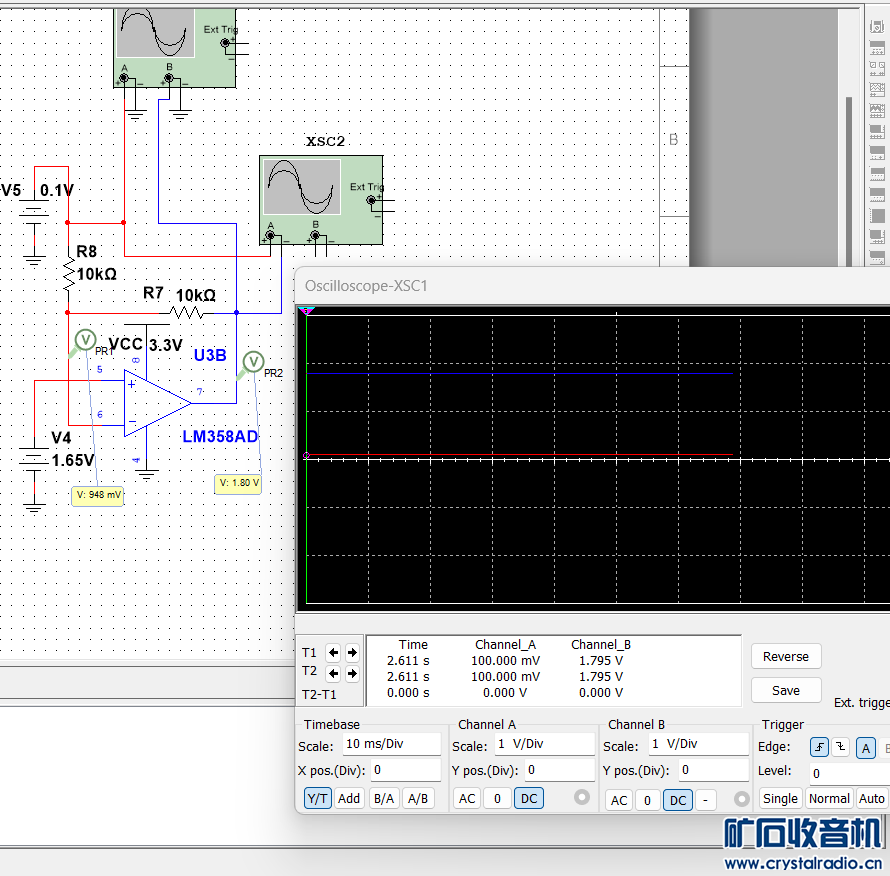Pick the Wattmeter instrument icon

[877, 68]
